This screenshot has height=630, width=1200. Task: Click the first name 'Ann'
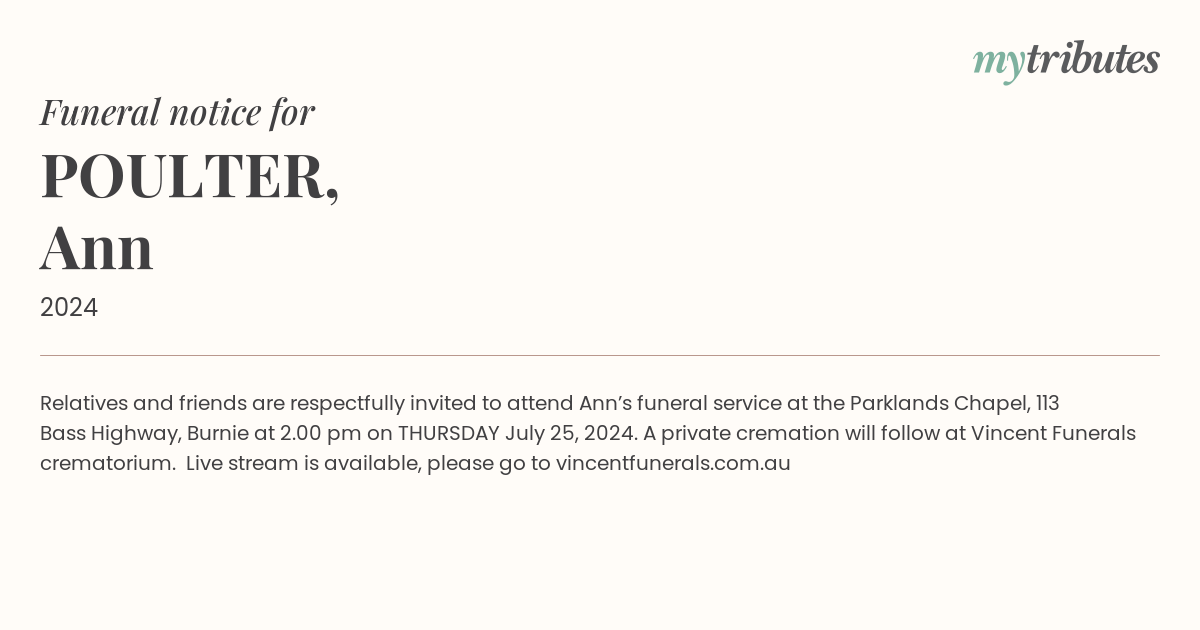[97, 248]
